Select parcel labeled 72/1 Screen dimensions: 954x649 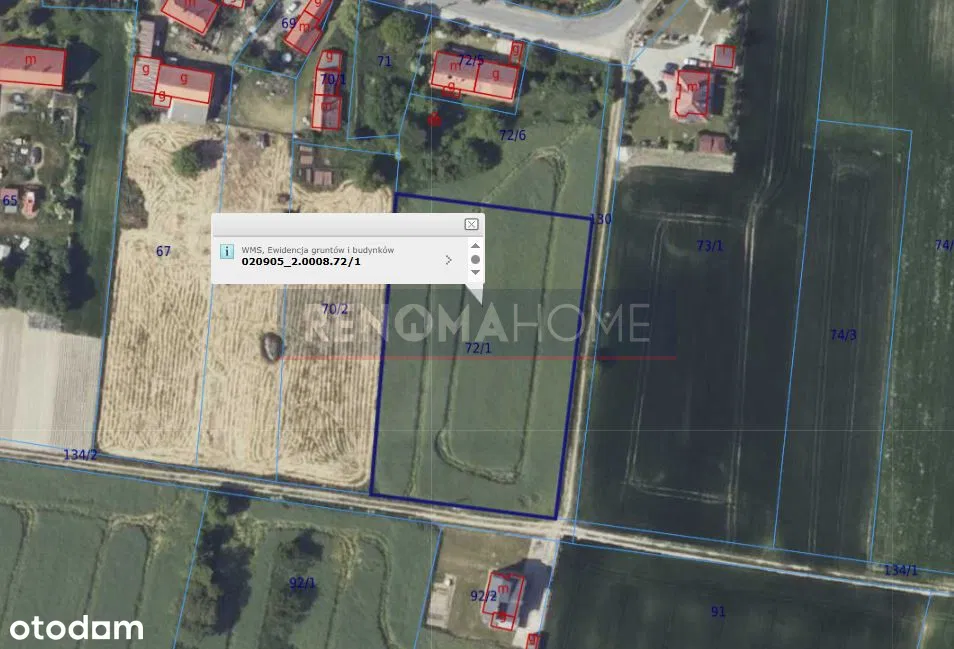coord(478,348)
